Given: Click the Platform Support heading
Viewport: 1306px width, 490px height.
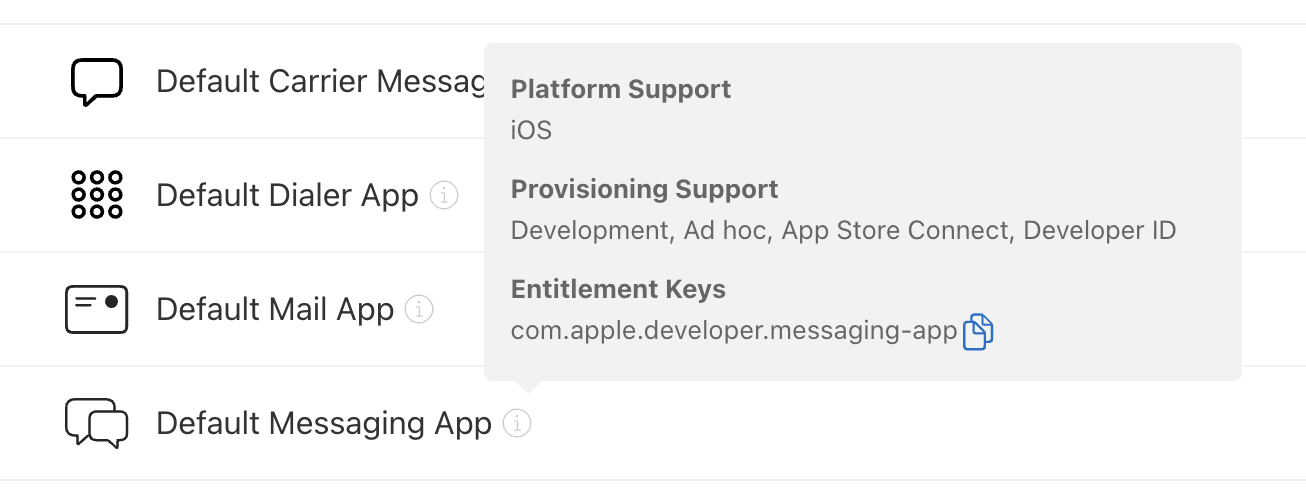Looking at the screenshot, I should pyautogui.click(x=621, y=89).
